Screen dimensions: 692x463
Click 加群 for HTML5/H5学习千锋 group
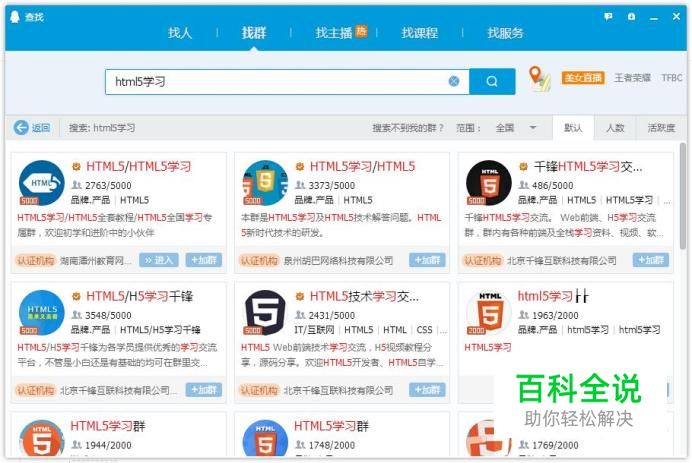point(203,390)
